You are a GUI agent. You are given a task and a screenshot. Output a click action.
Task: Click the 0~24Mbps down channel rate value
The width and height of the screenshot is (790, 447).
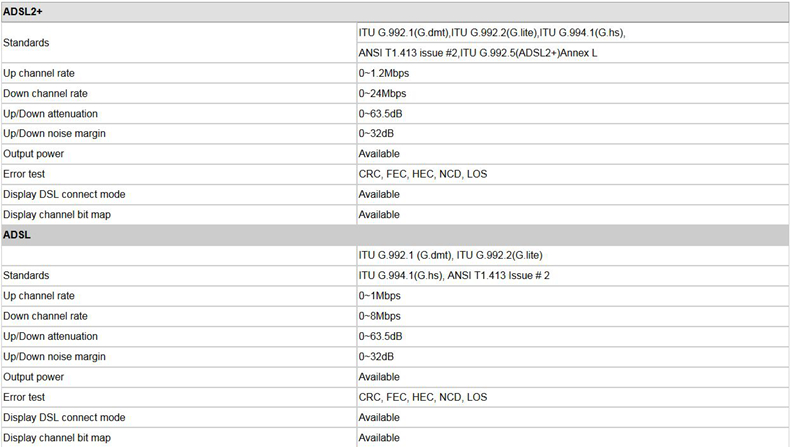click(x=382, y=93)
